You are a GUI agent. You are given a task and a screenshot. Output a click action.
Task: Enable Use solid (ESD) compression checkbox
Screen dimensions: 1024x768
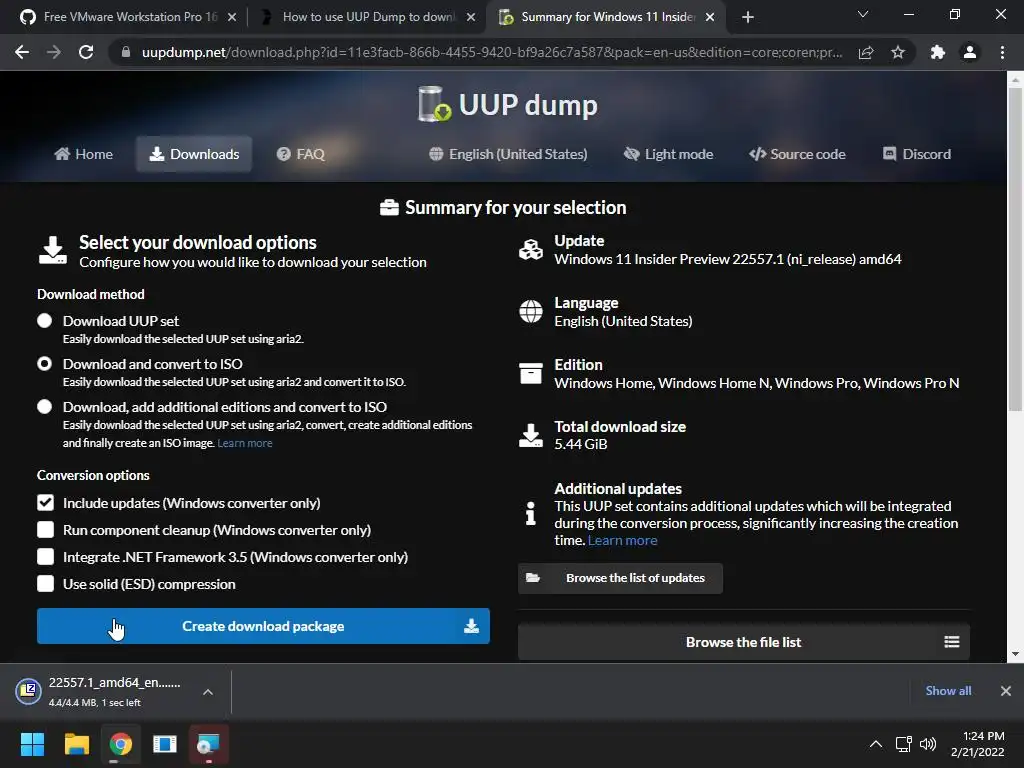(x=45, y=584)
